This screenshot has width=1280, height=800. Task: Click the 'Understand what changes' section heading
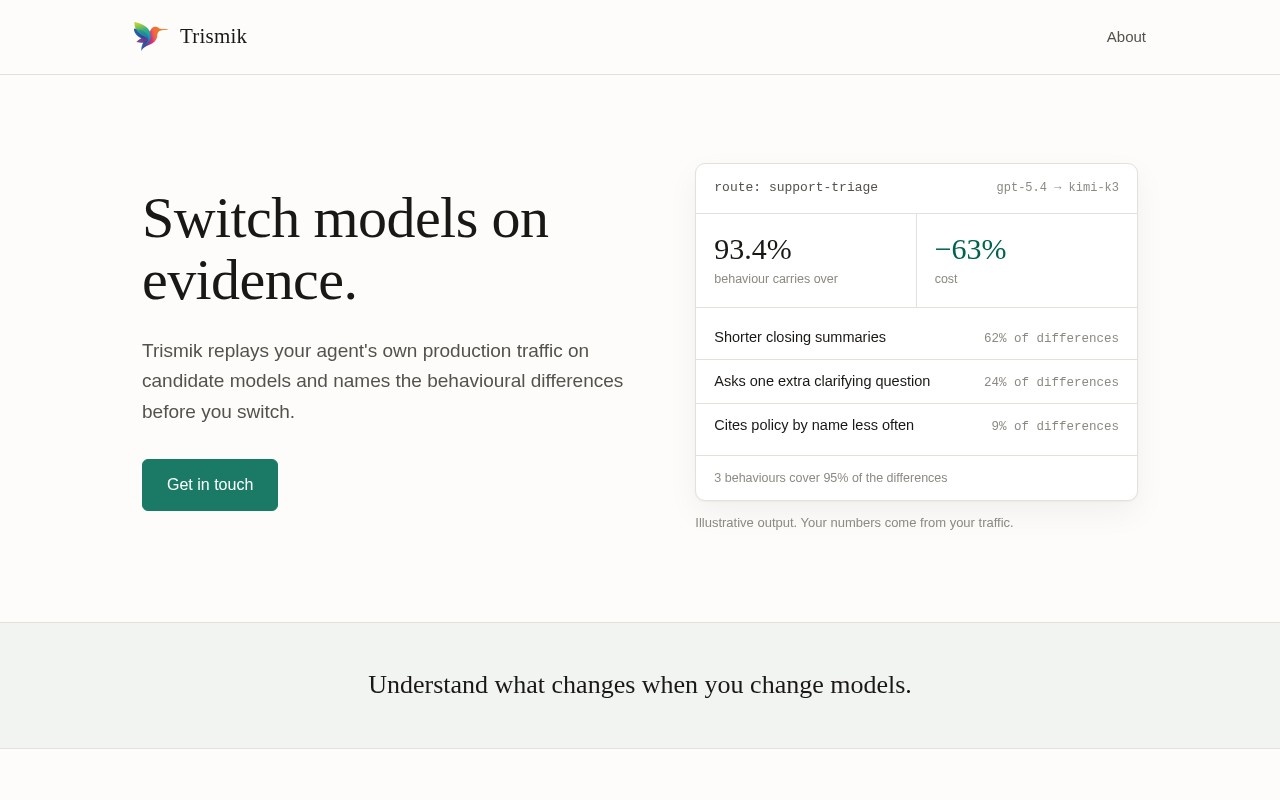[640, 685]
